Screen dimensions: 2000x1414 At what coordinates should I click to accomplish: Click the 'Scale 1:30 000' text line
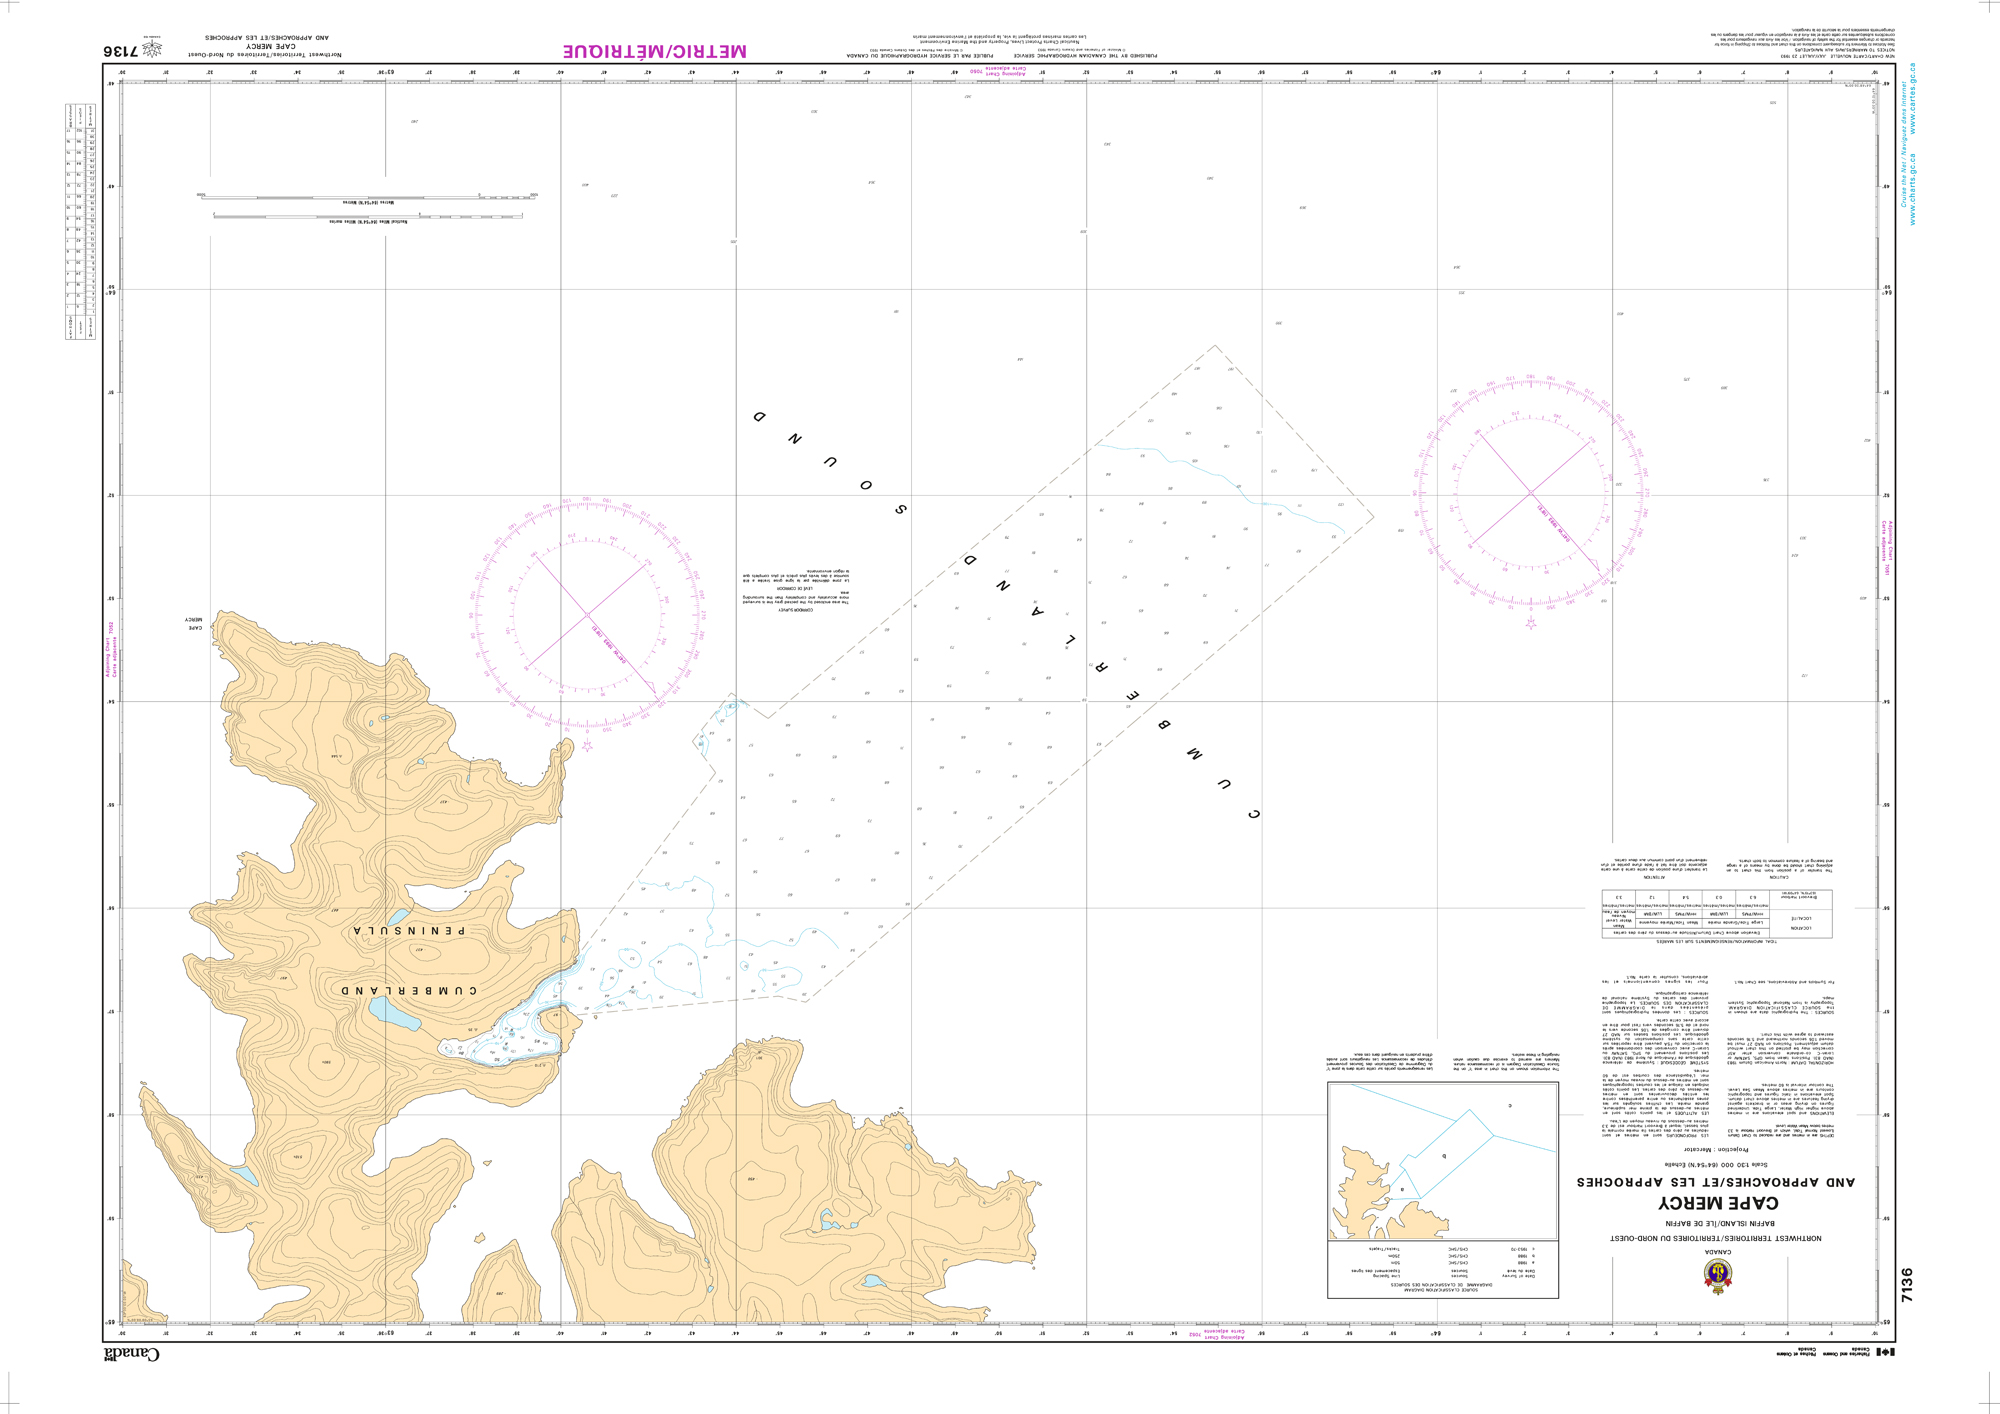[x=1716, y=1164]
